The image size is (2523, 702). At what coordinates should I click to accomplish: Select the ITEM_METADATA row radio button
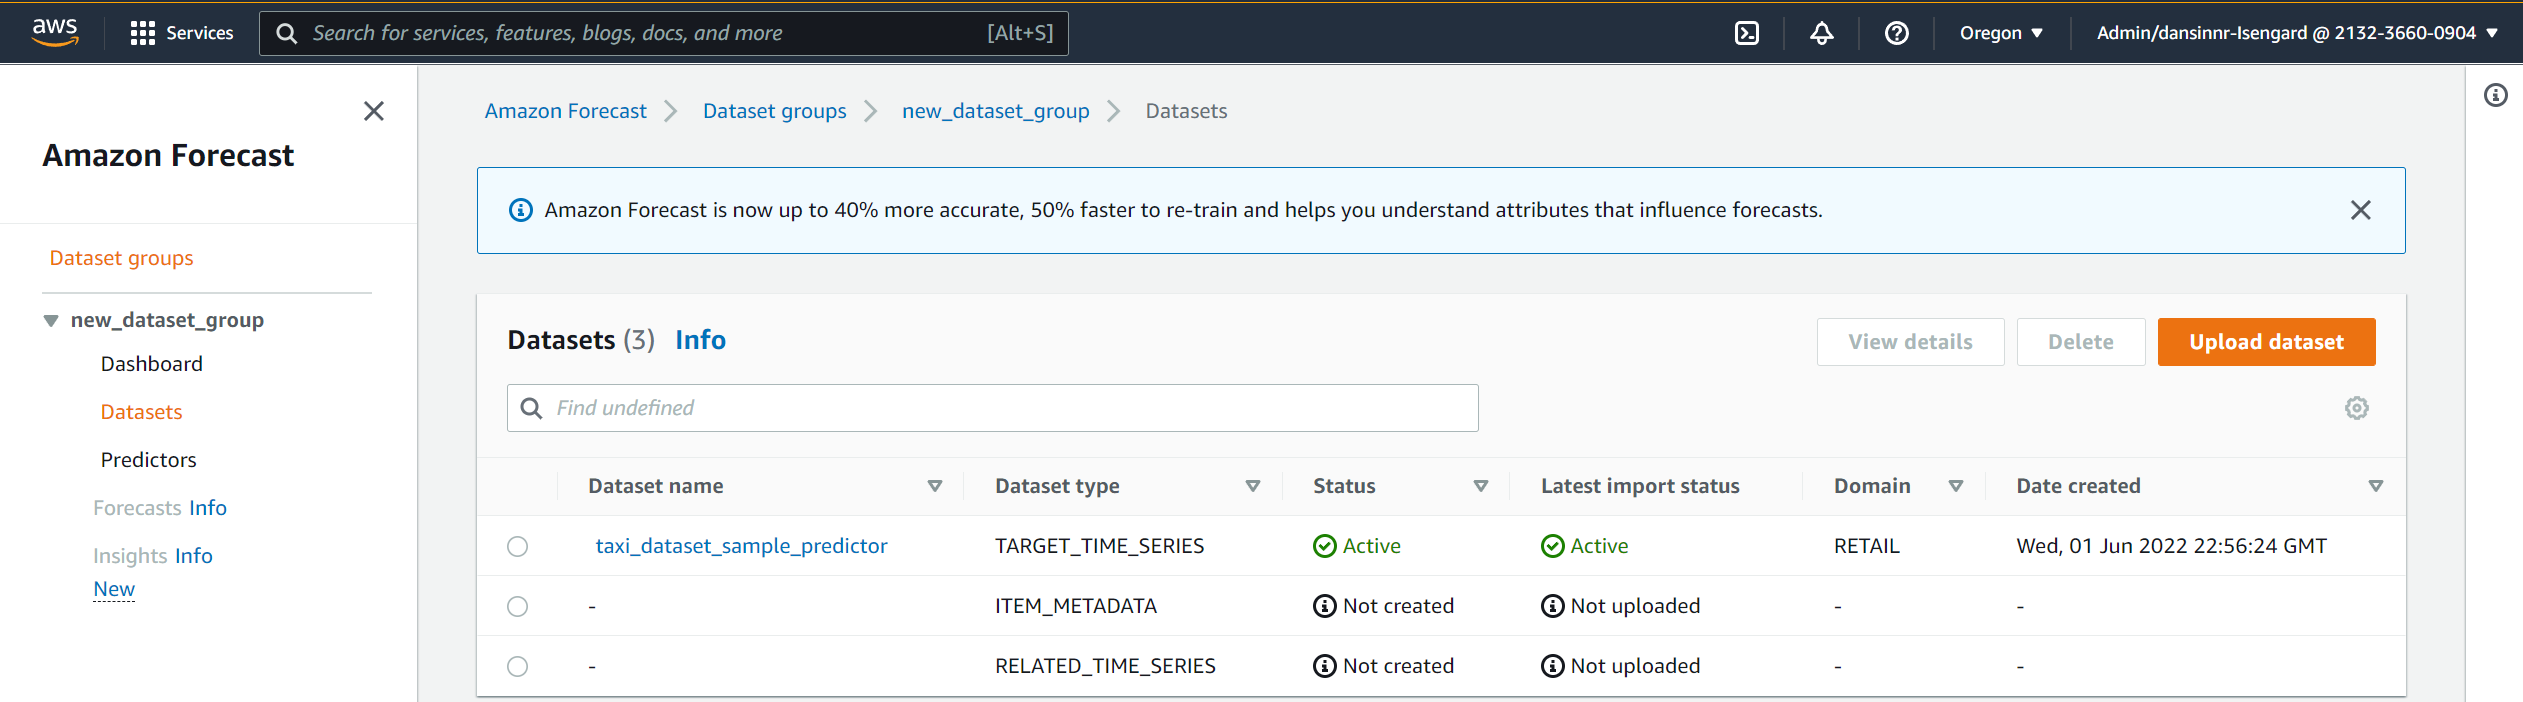tap(517, 606)
